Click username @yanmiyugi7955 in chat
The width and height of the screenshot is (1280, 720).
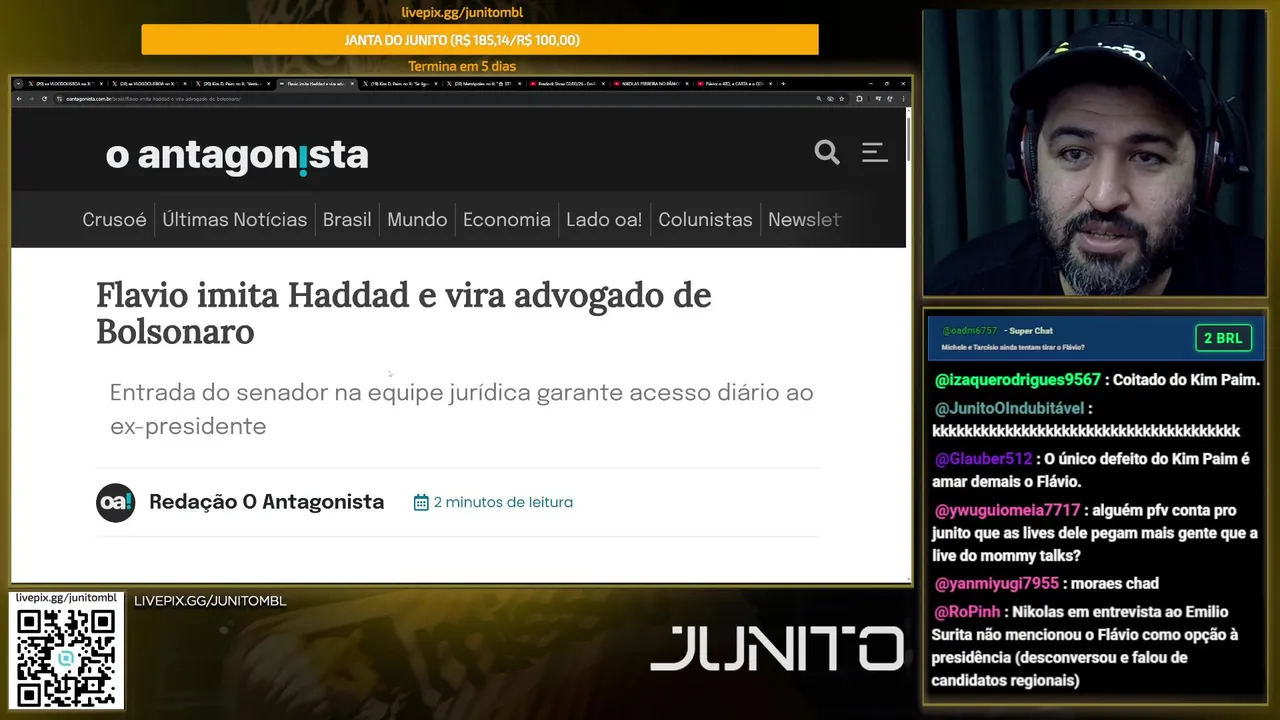[x=996, y=584]
